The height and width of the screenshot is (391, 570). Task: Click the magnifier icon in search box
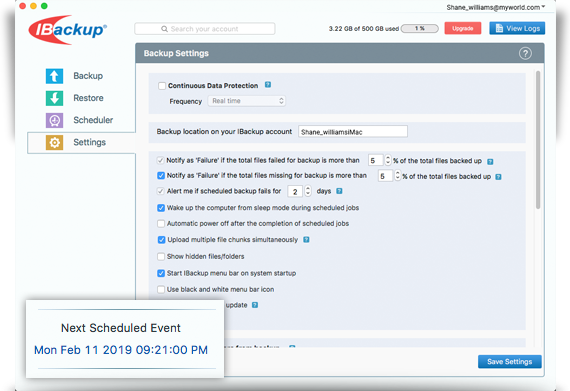coord(164,29)
